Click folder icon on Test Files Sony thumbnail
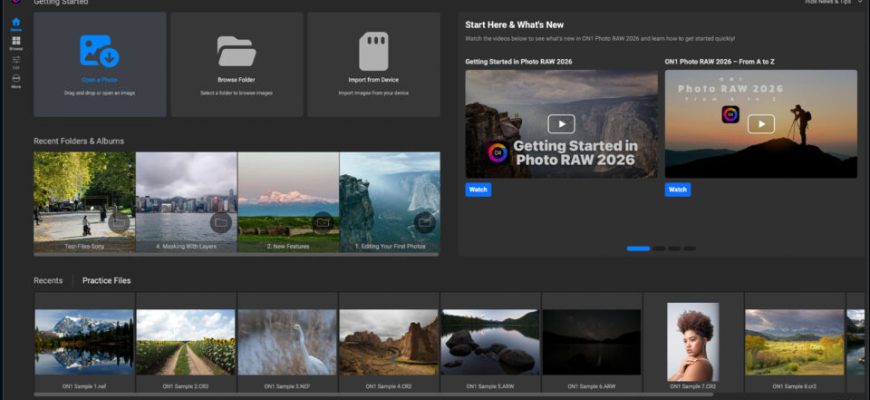The width and height of the screenshot is (870, 400). coord(119,222)
